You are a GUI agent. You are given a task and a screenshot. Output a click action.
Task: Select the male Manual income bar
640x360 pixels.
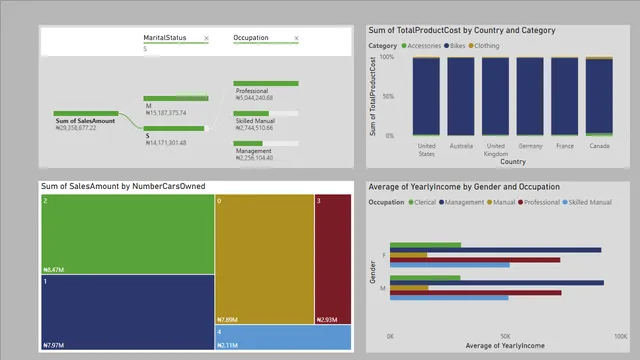pos(409,288)
